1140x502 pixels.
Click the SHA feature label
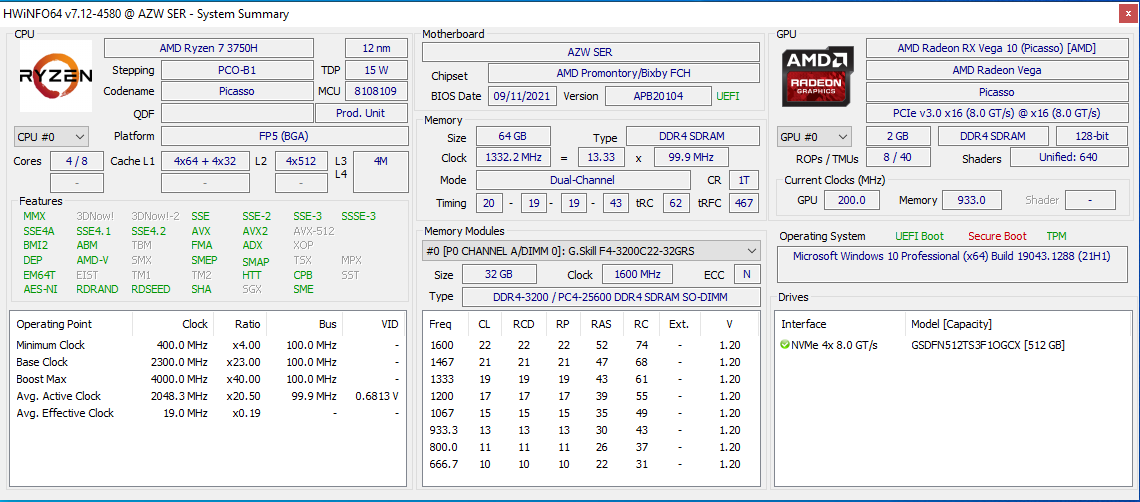pyautogui.click(x=201, y=289)
